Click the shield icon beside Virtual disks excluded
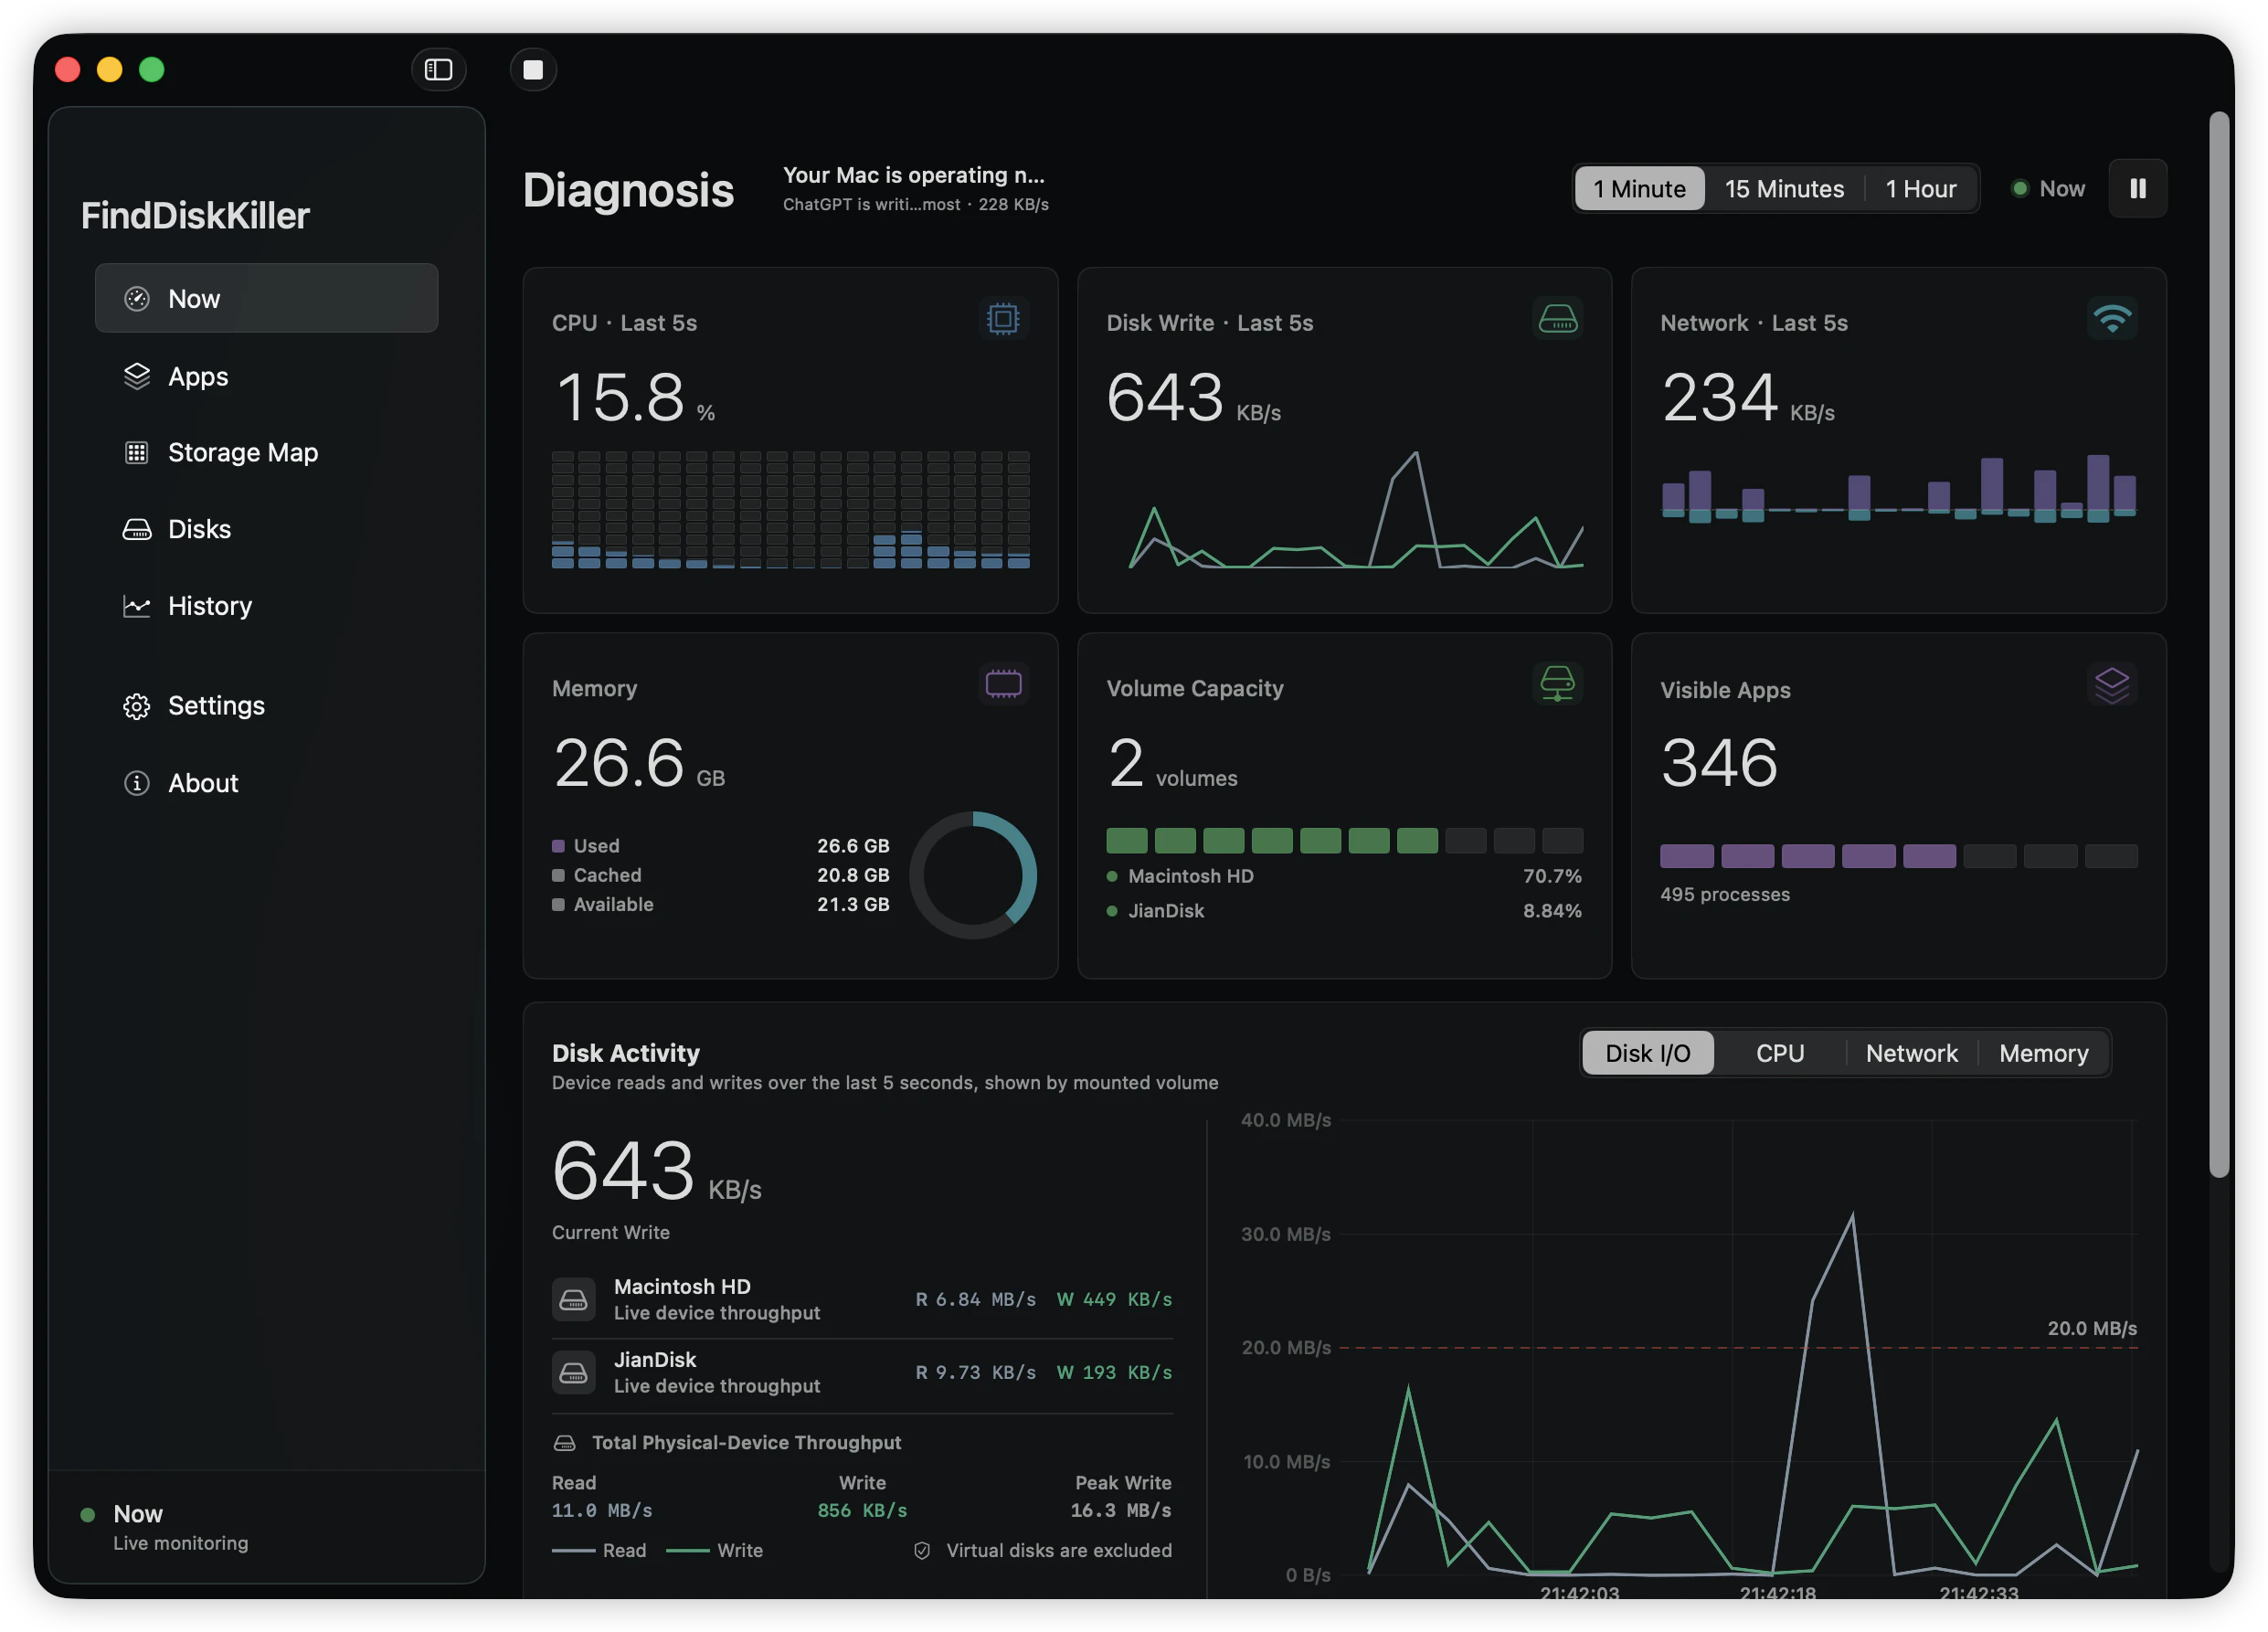The width and height of the screenshot is (2268, 1632). [x=922, y=1551]
